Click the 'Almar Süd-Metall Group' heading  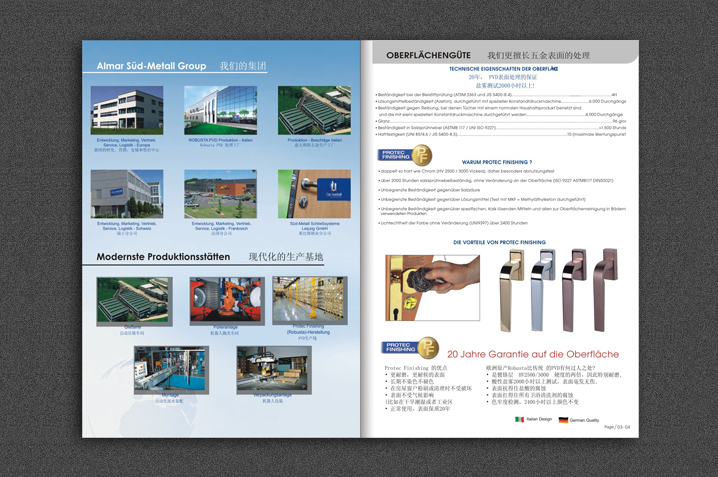coord(151,66)
